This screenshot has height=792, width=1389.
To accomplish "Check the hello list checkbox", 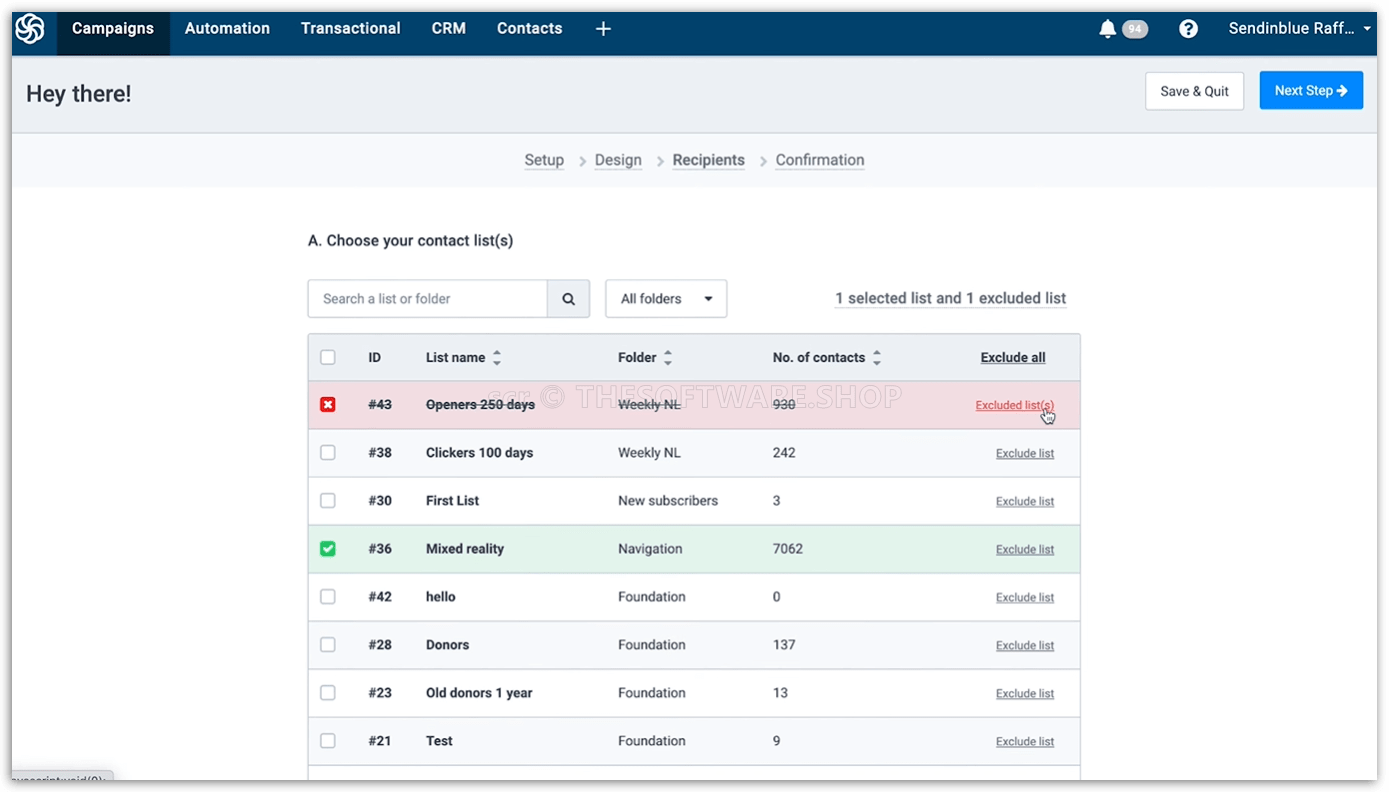I will click(x=328, y=597).
